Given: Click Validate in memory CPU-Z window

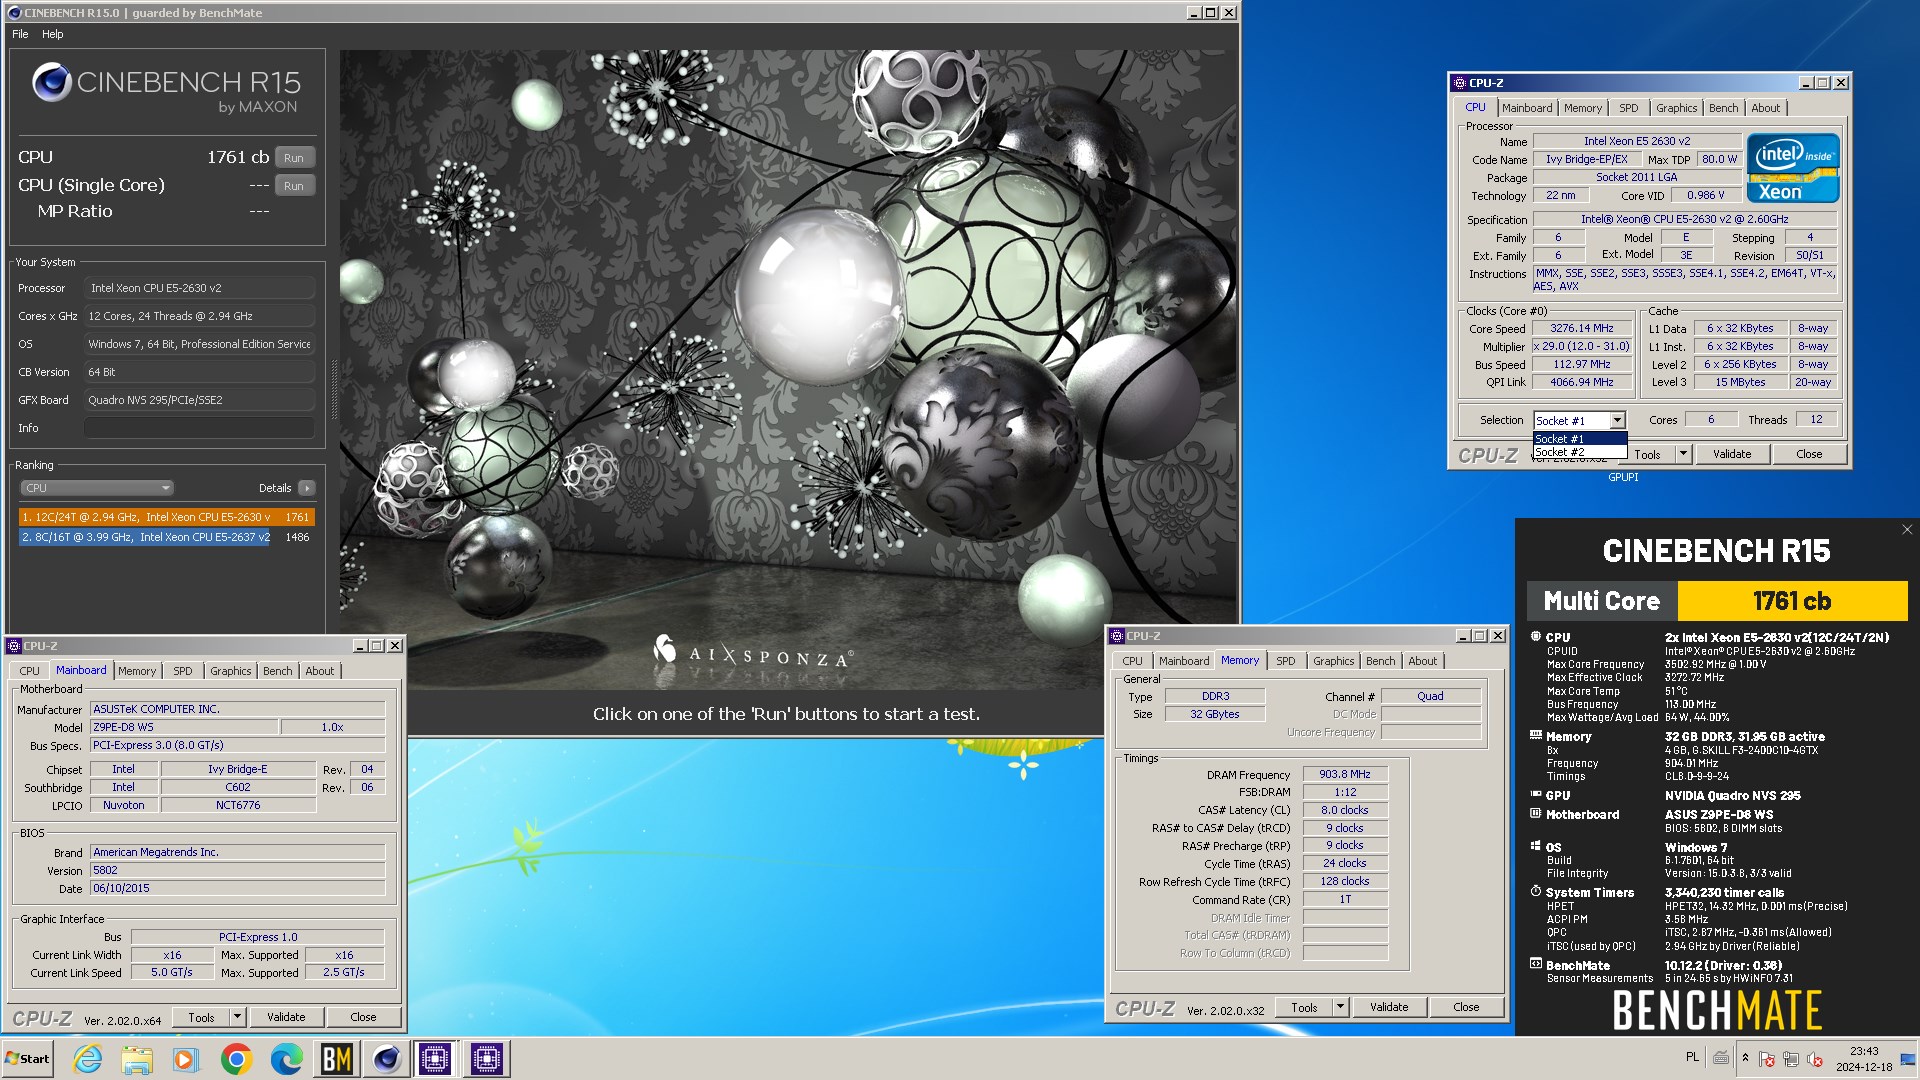Looking at the screenshot, I should pyautogui.click(x=1389, y=1007).
